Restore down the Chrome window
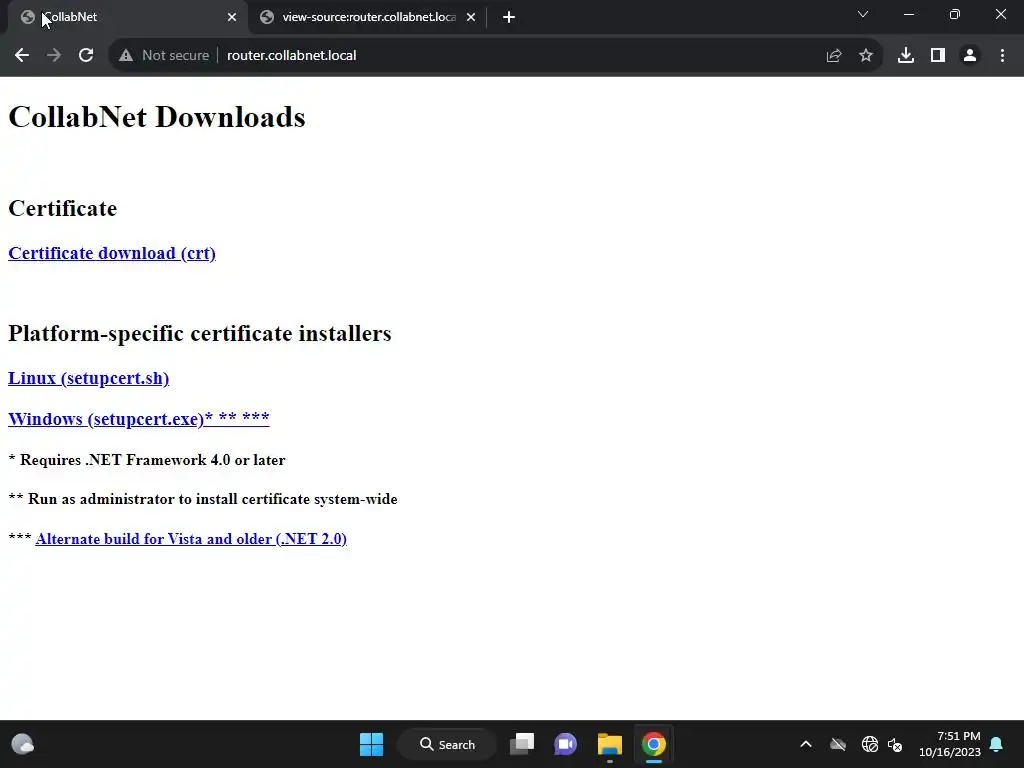1024x768 pixels. (955, 14)
